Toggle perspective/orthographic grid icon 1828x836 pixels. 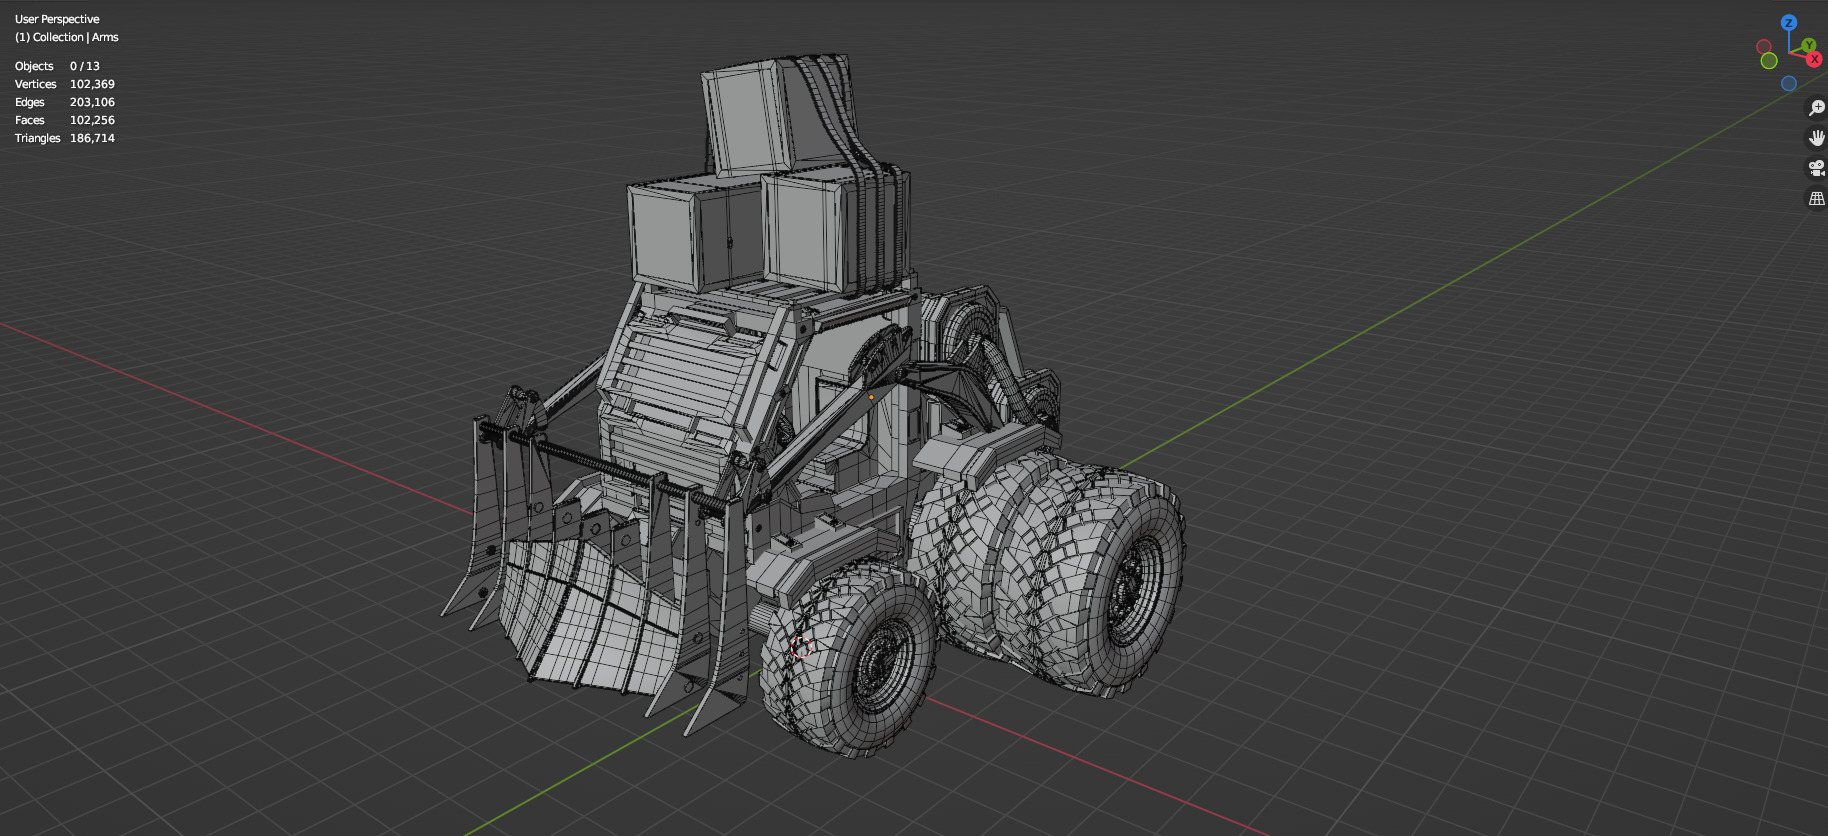point(1816,199)
